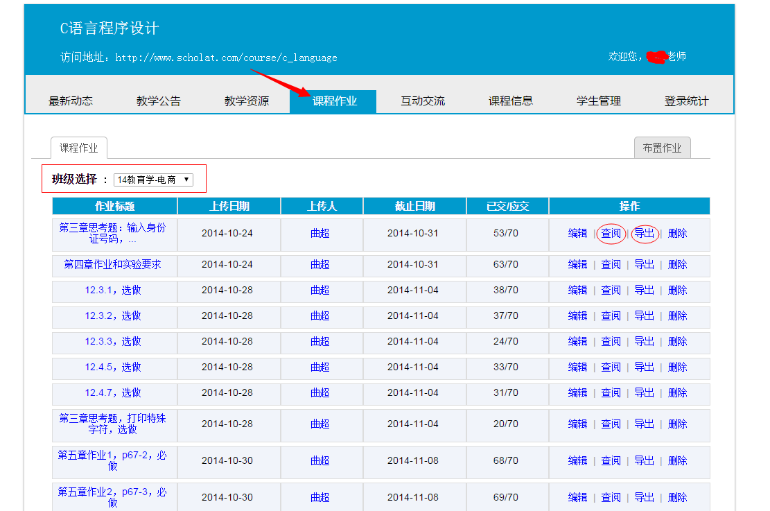
Task: Click 查阅 for 第五章作业2 row
Action: (x=611, y=497)
